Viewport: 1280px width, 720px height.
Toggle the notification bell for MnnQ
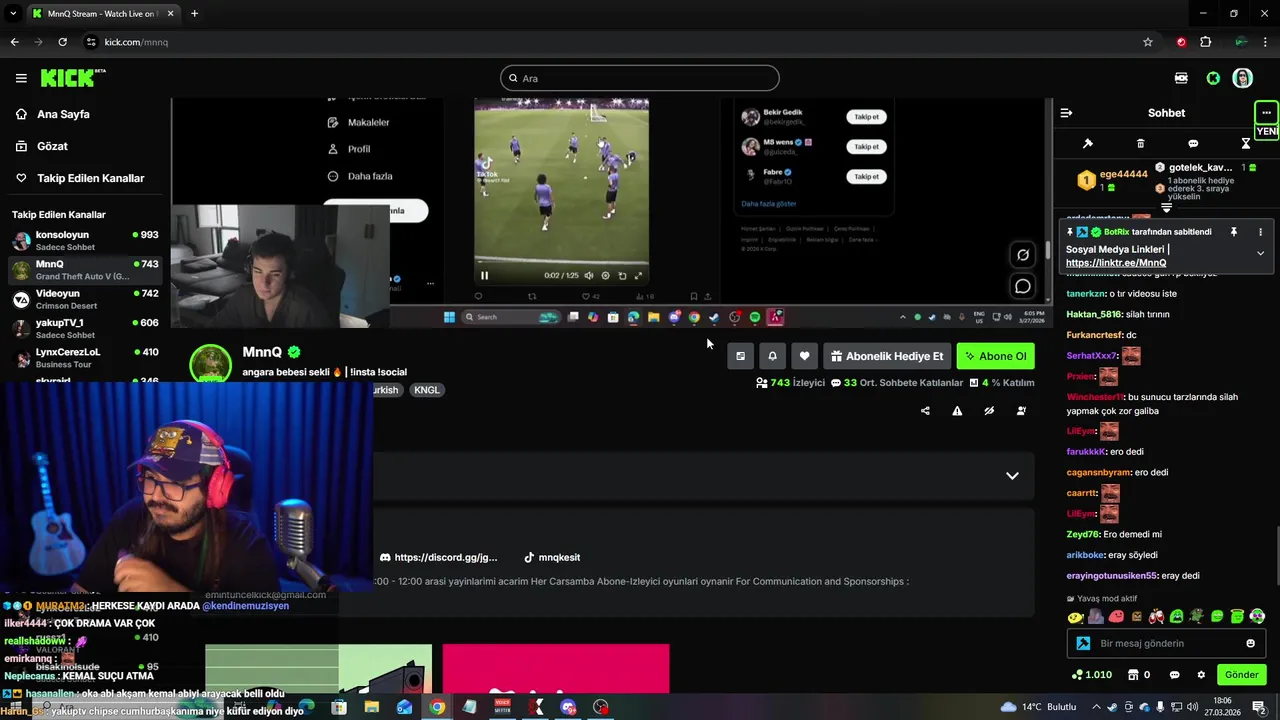772,356
